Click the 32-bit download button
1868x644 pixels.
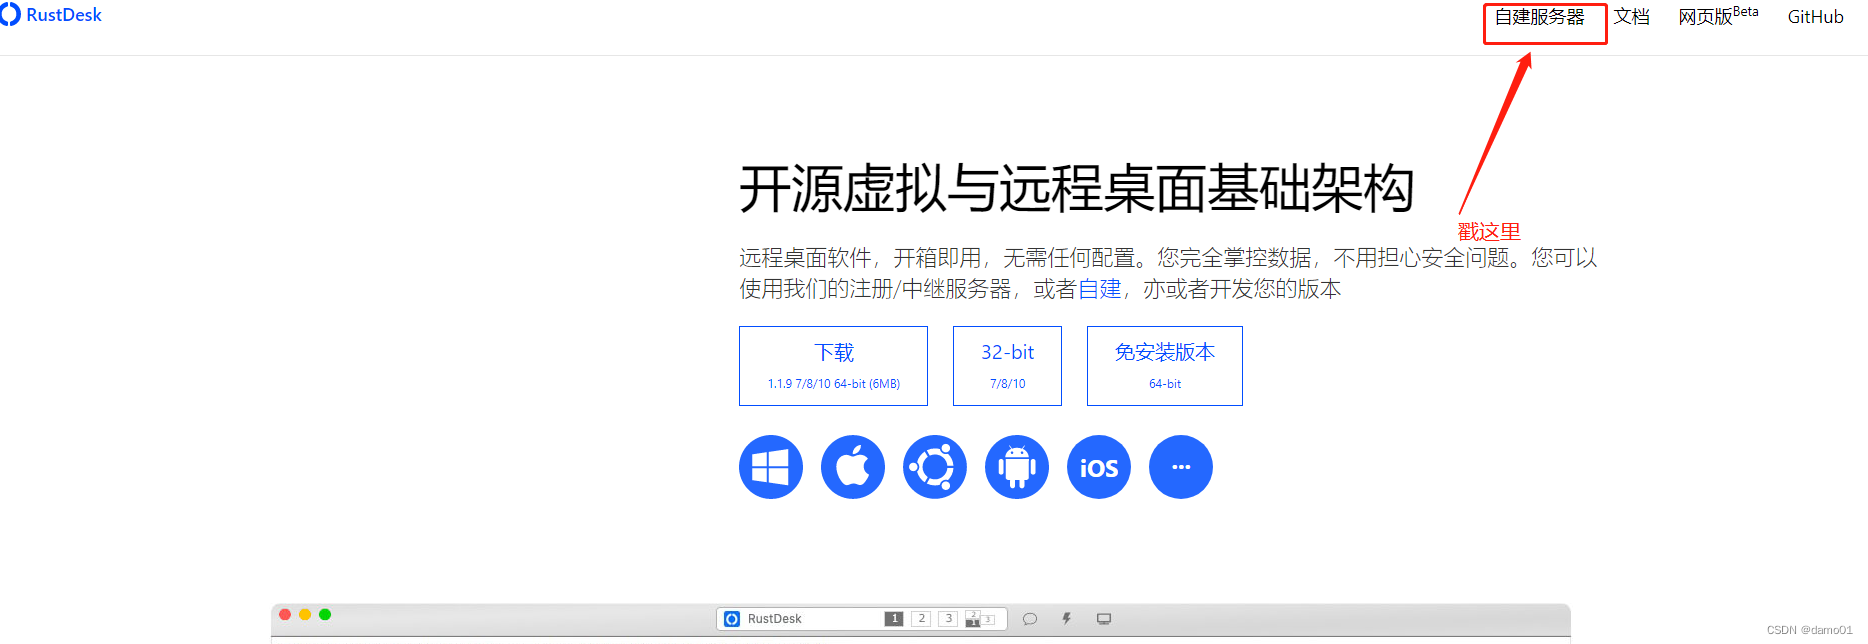point(1007,366)
